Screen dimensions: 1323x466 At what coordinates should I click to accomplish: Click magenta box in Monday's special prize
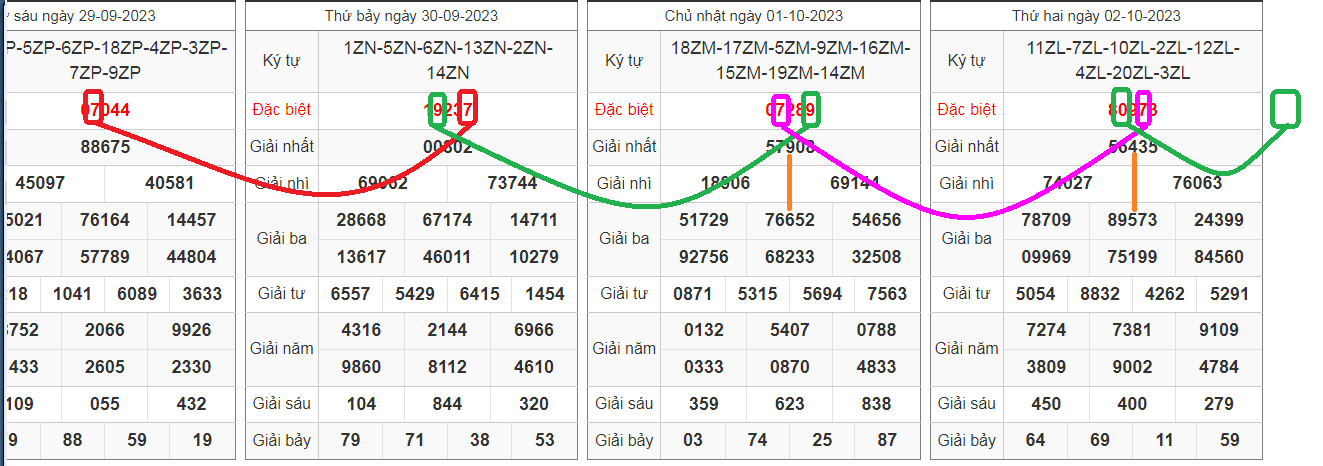(1144, 109)
